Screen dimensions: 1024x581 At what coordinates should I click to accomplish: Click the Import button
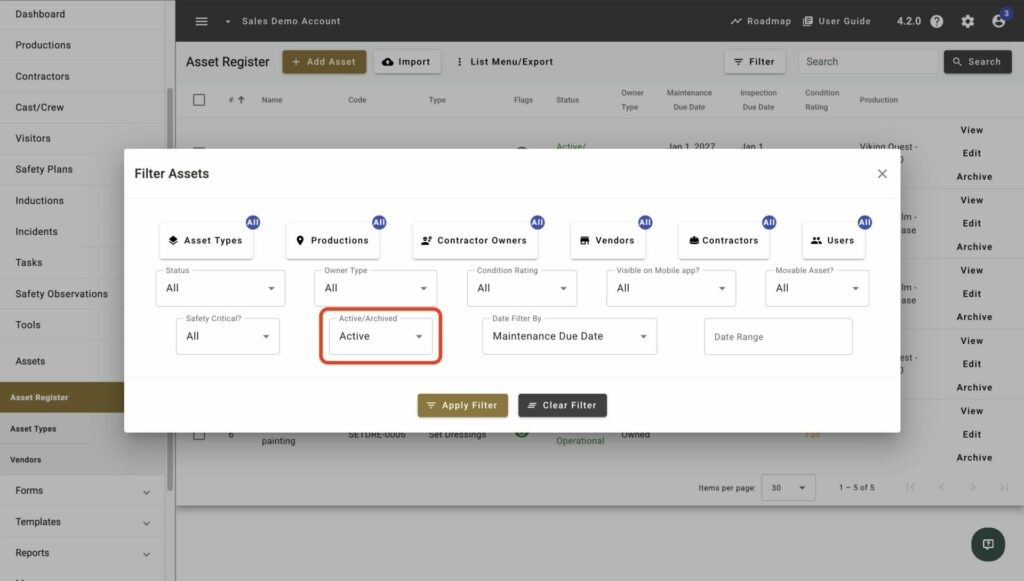click(407, 62)
